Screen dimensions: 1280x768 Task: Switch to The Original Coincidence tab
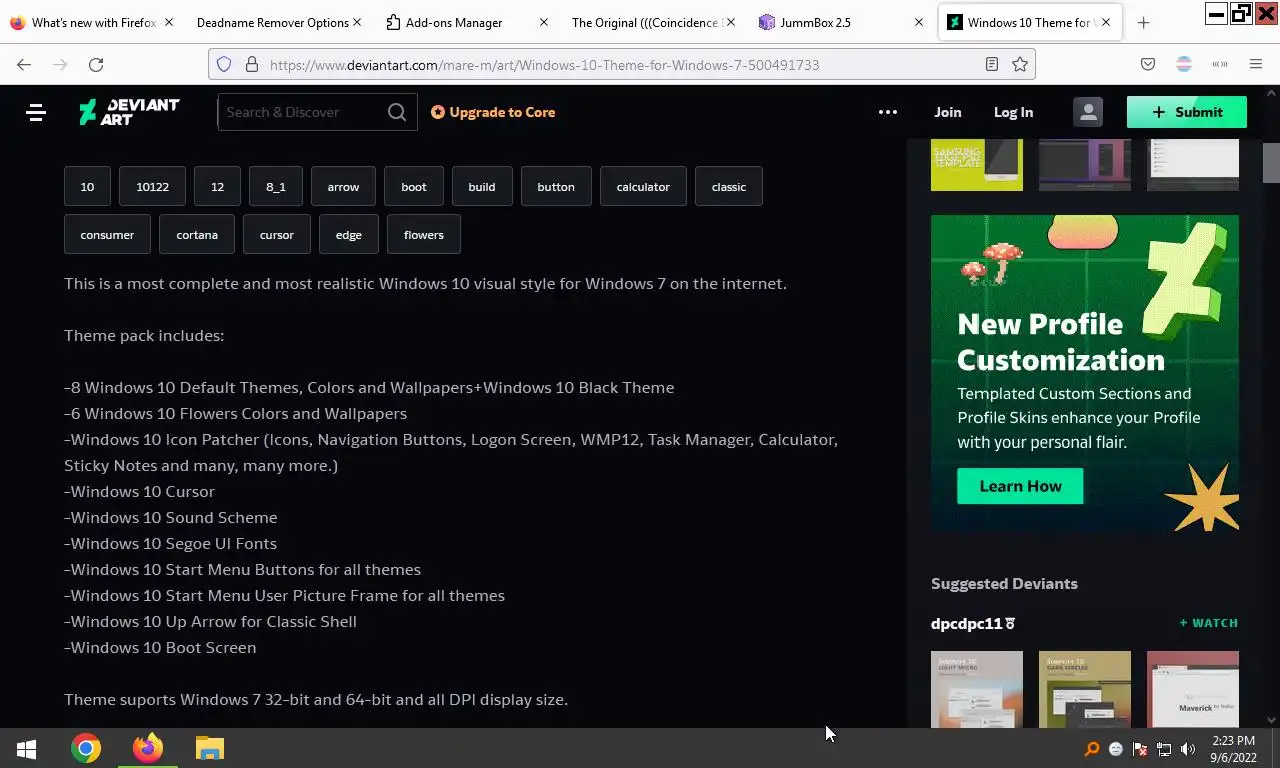tap(653, 22)
